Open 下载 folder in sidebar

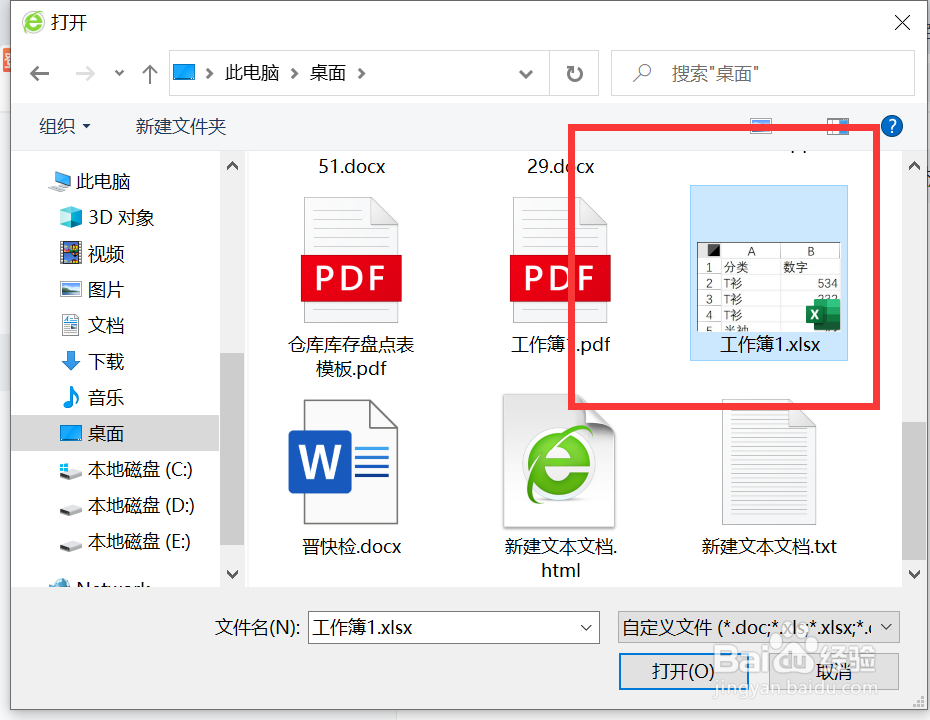coord(93,361)
